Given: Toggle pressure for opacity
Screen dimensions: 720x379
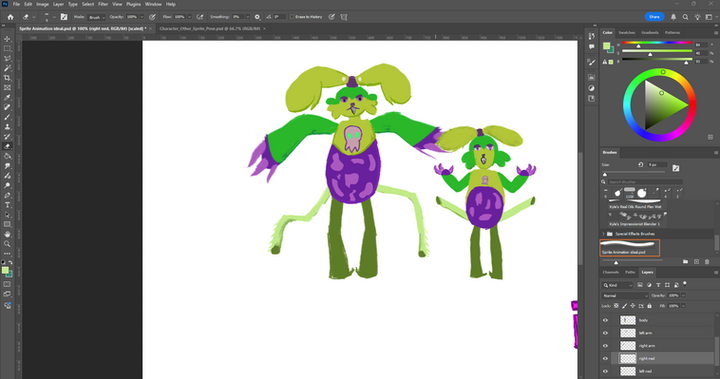Looking at the screenshot, I should pos(152,17).
